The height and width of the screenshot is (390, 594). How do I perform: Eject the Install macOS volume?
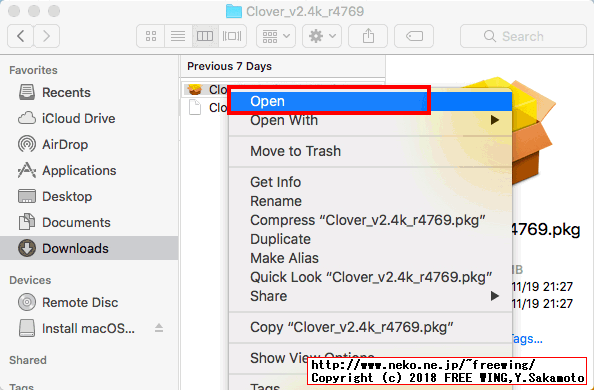click(x=159, y=328)
